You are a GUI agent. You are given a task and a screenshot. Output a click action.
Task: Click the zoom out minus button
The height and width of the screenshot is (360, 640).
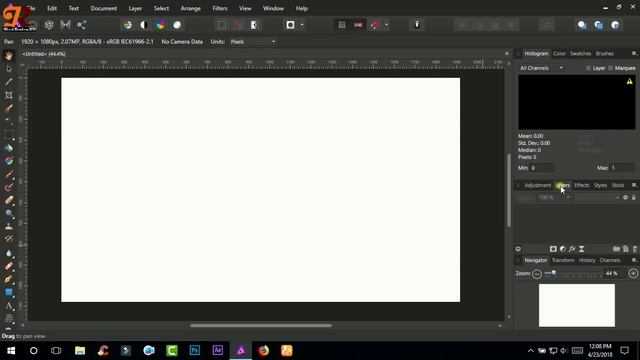[537, 274]
